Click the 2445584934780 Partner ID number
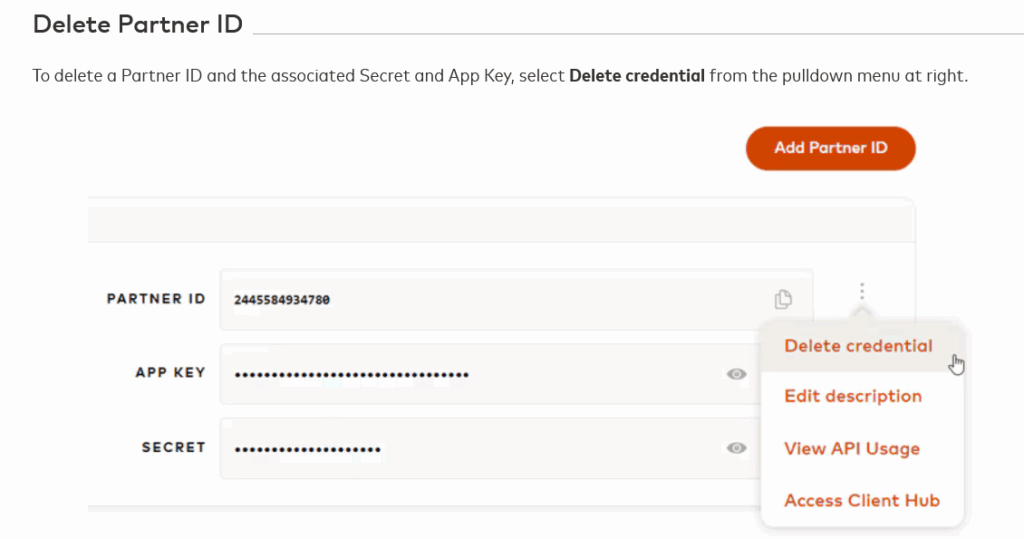 point(282,300)
